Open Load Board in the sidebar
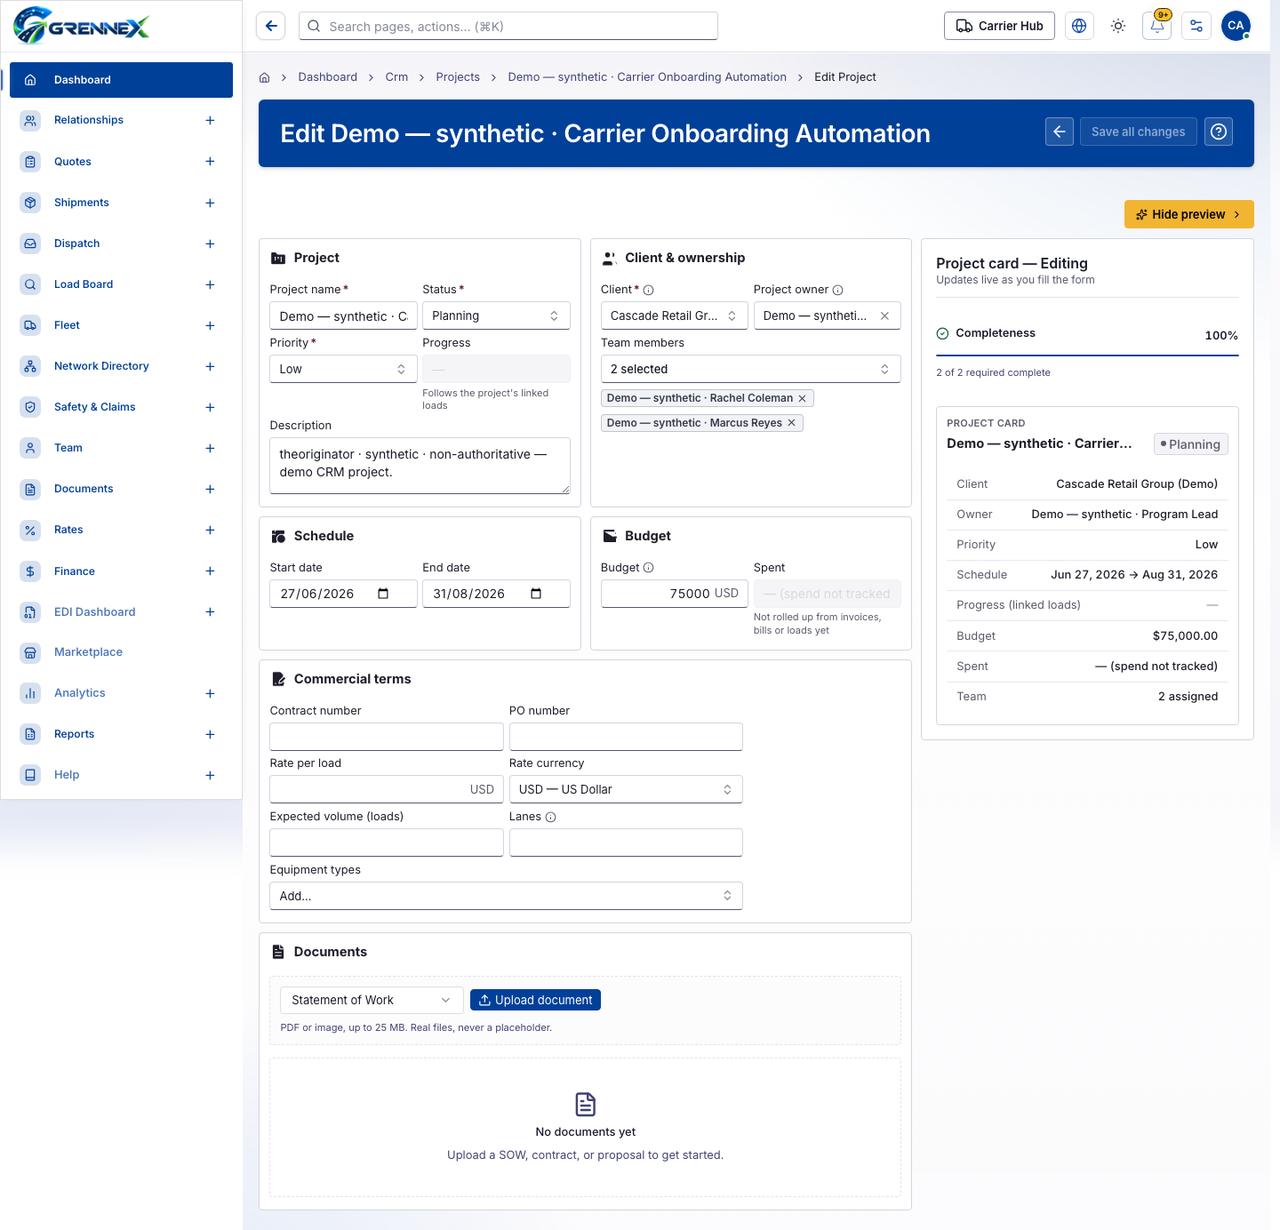Viewport: 1280px width, 1230px height. 121,284
